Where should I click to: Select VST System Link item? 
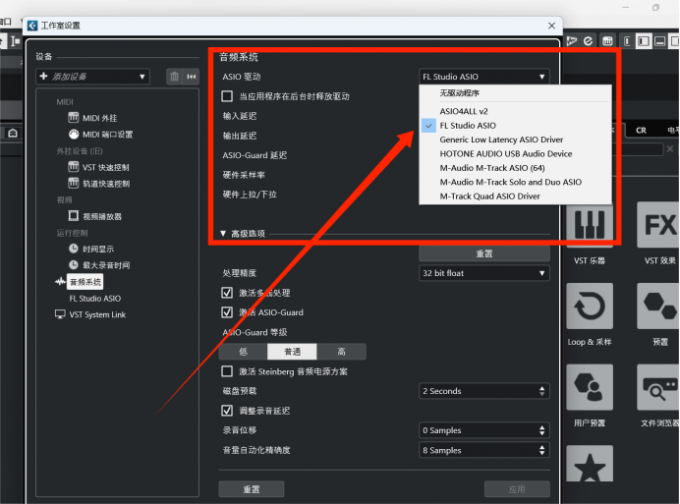point(98,314)
